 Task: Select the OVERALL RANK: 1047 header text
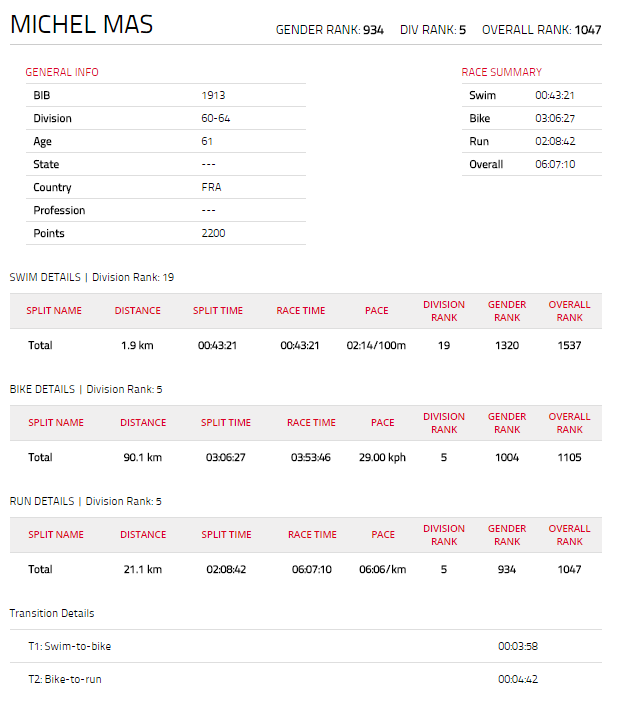542,30
